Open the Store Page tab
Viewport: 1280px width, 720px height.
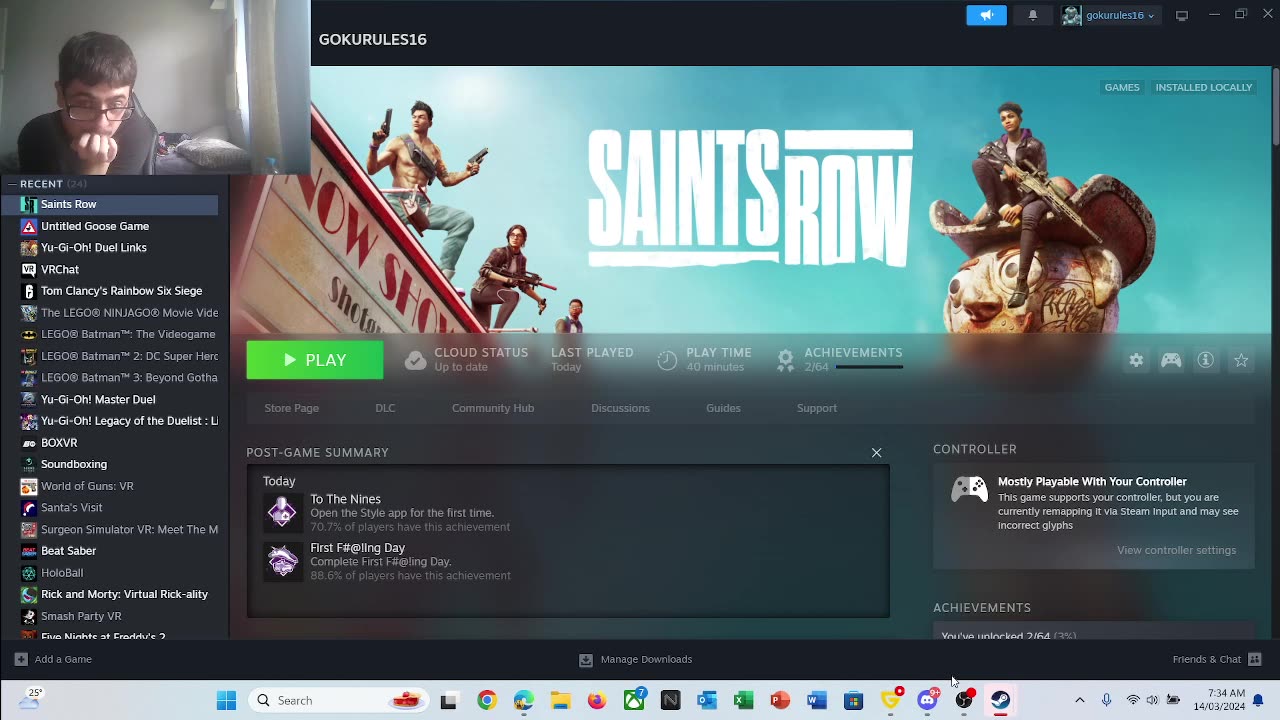pyautogui.click(x=291, y=408)
